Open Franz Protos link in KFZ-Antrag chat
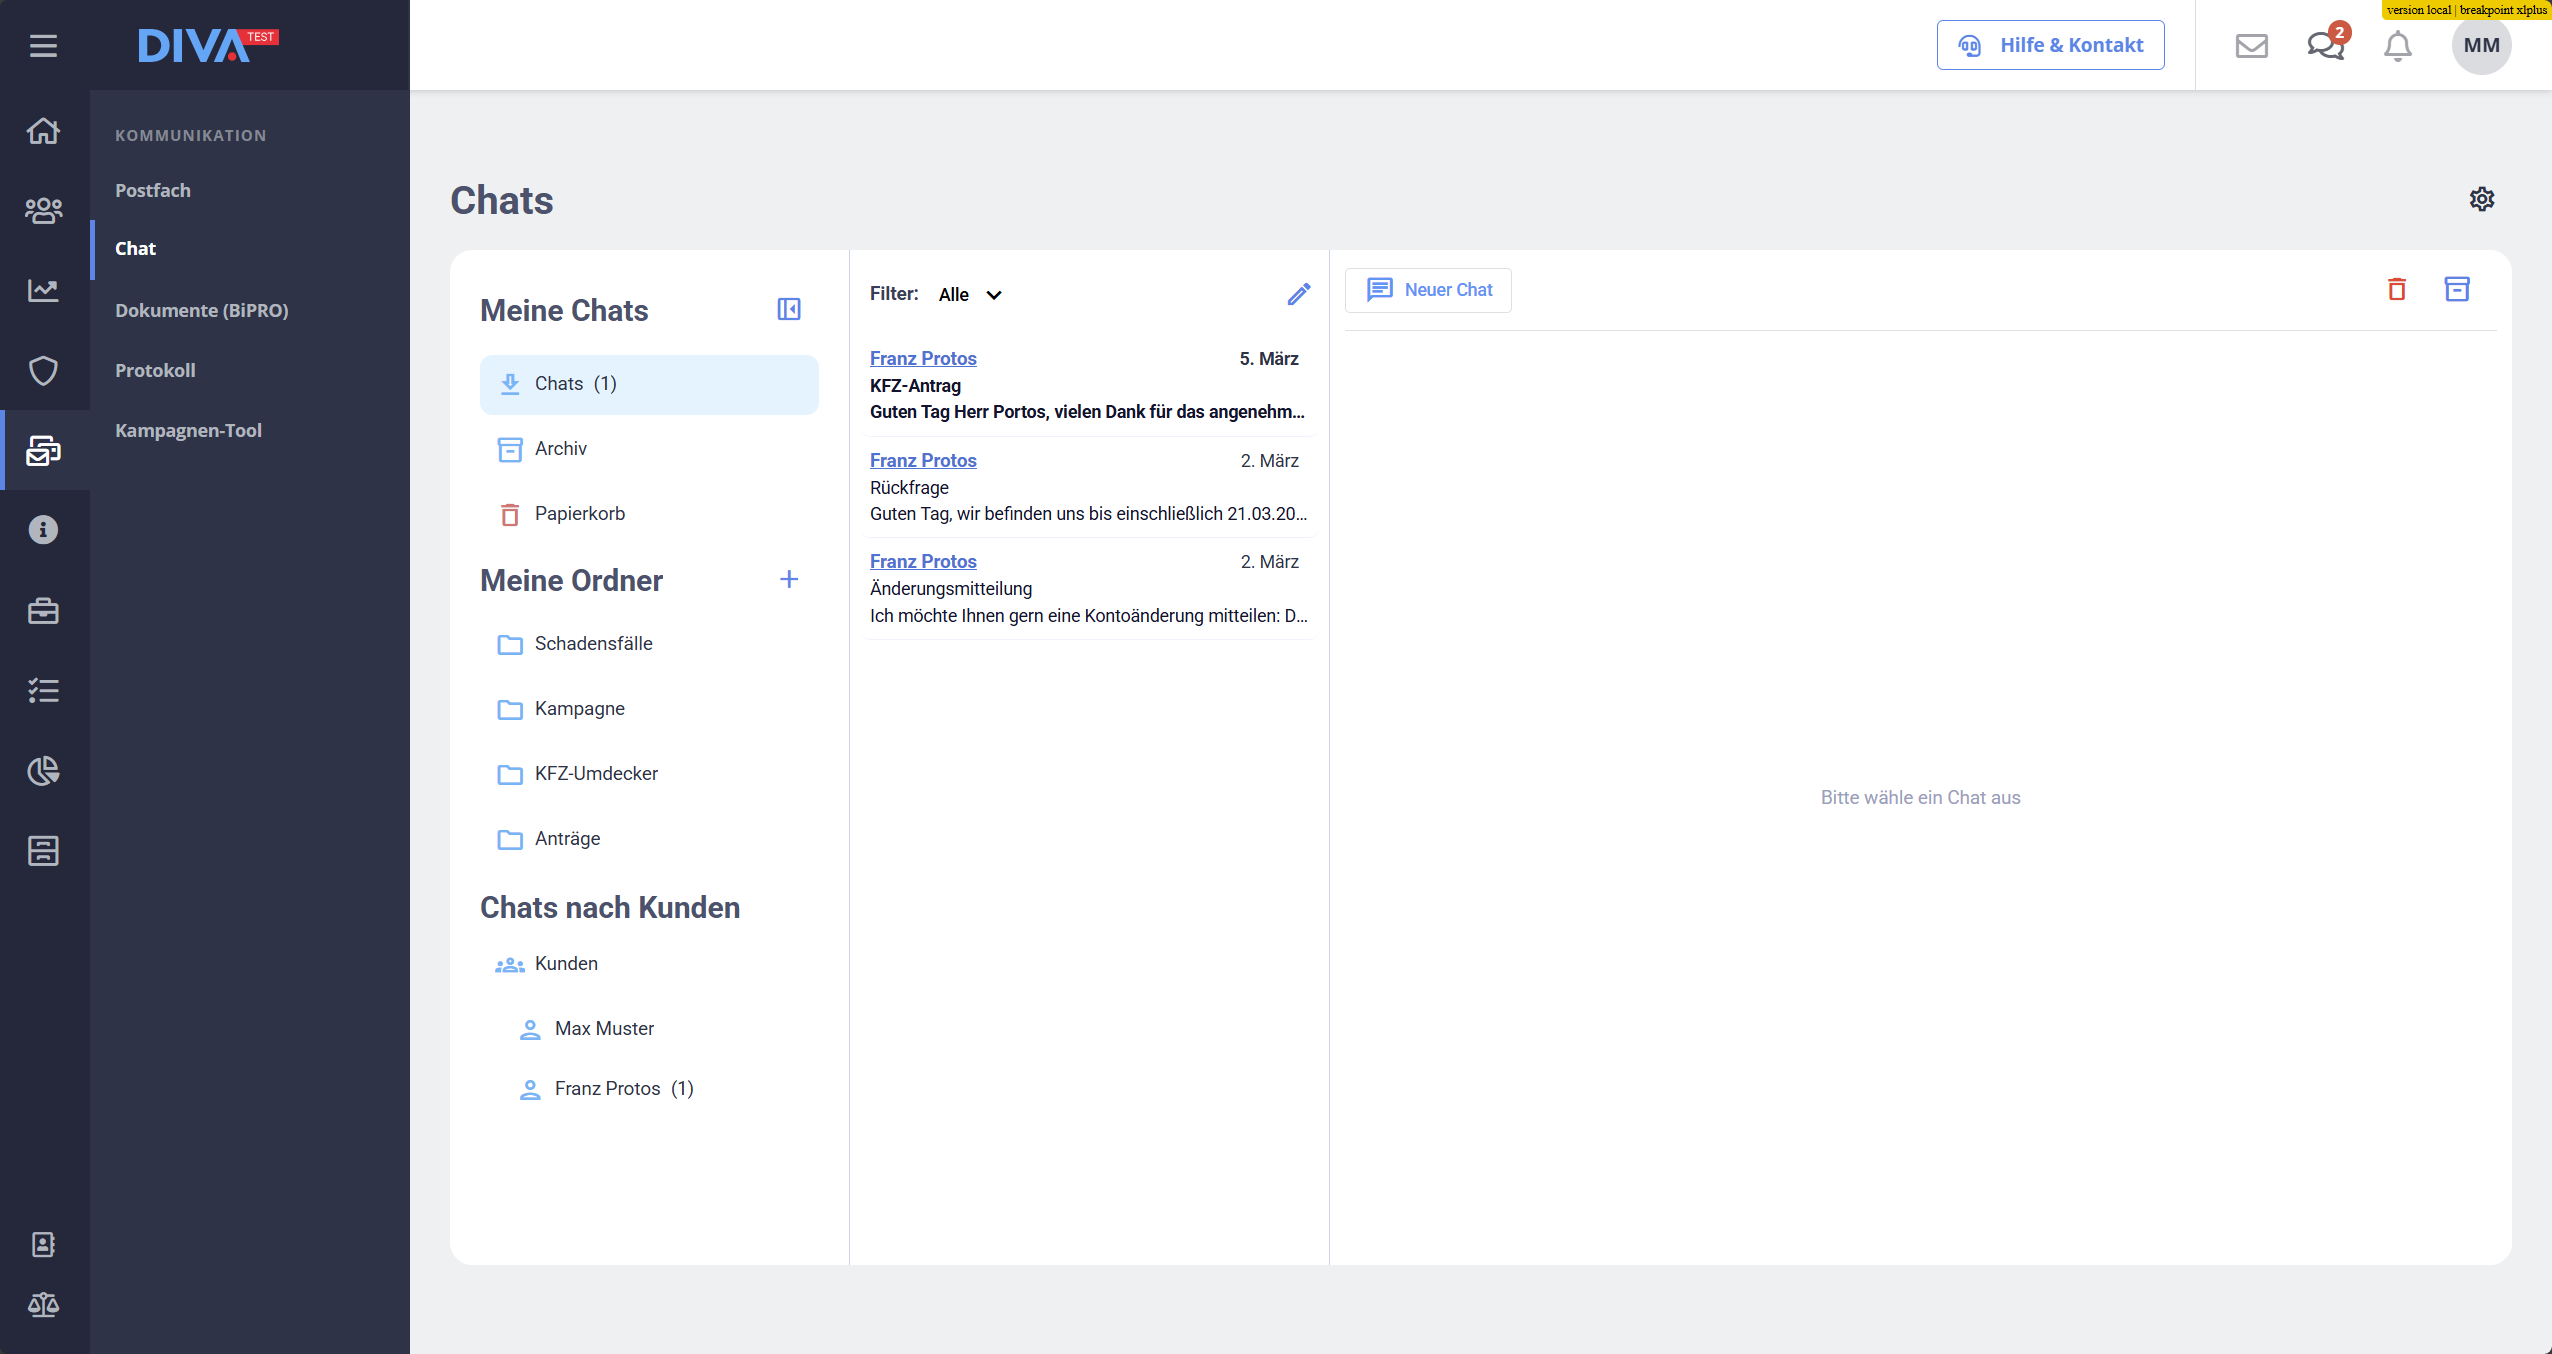This screenshot has height=1354, width=2552. [922, 358]
